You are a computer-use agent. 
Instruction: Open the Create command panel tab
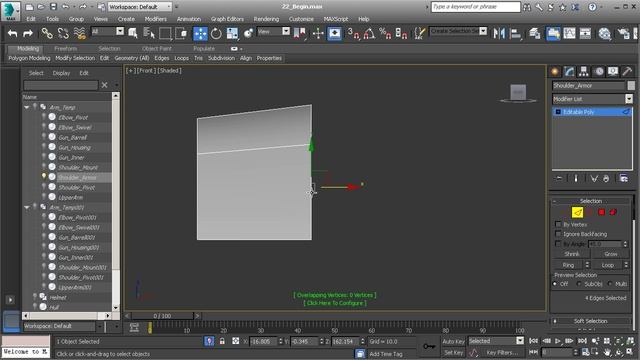[x=555, y=72]
